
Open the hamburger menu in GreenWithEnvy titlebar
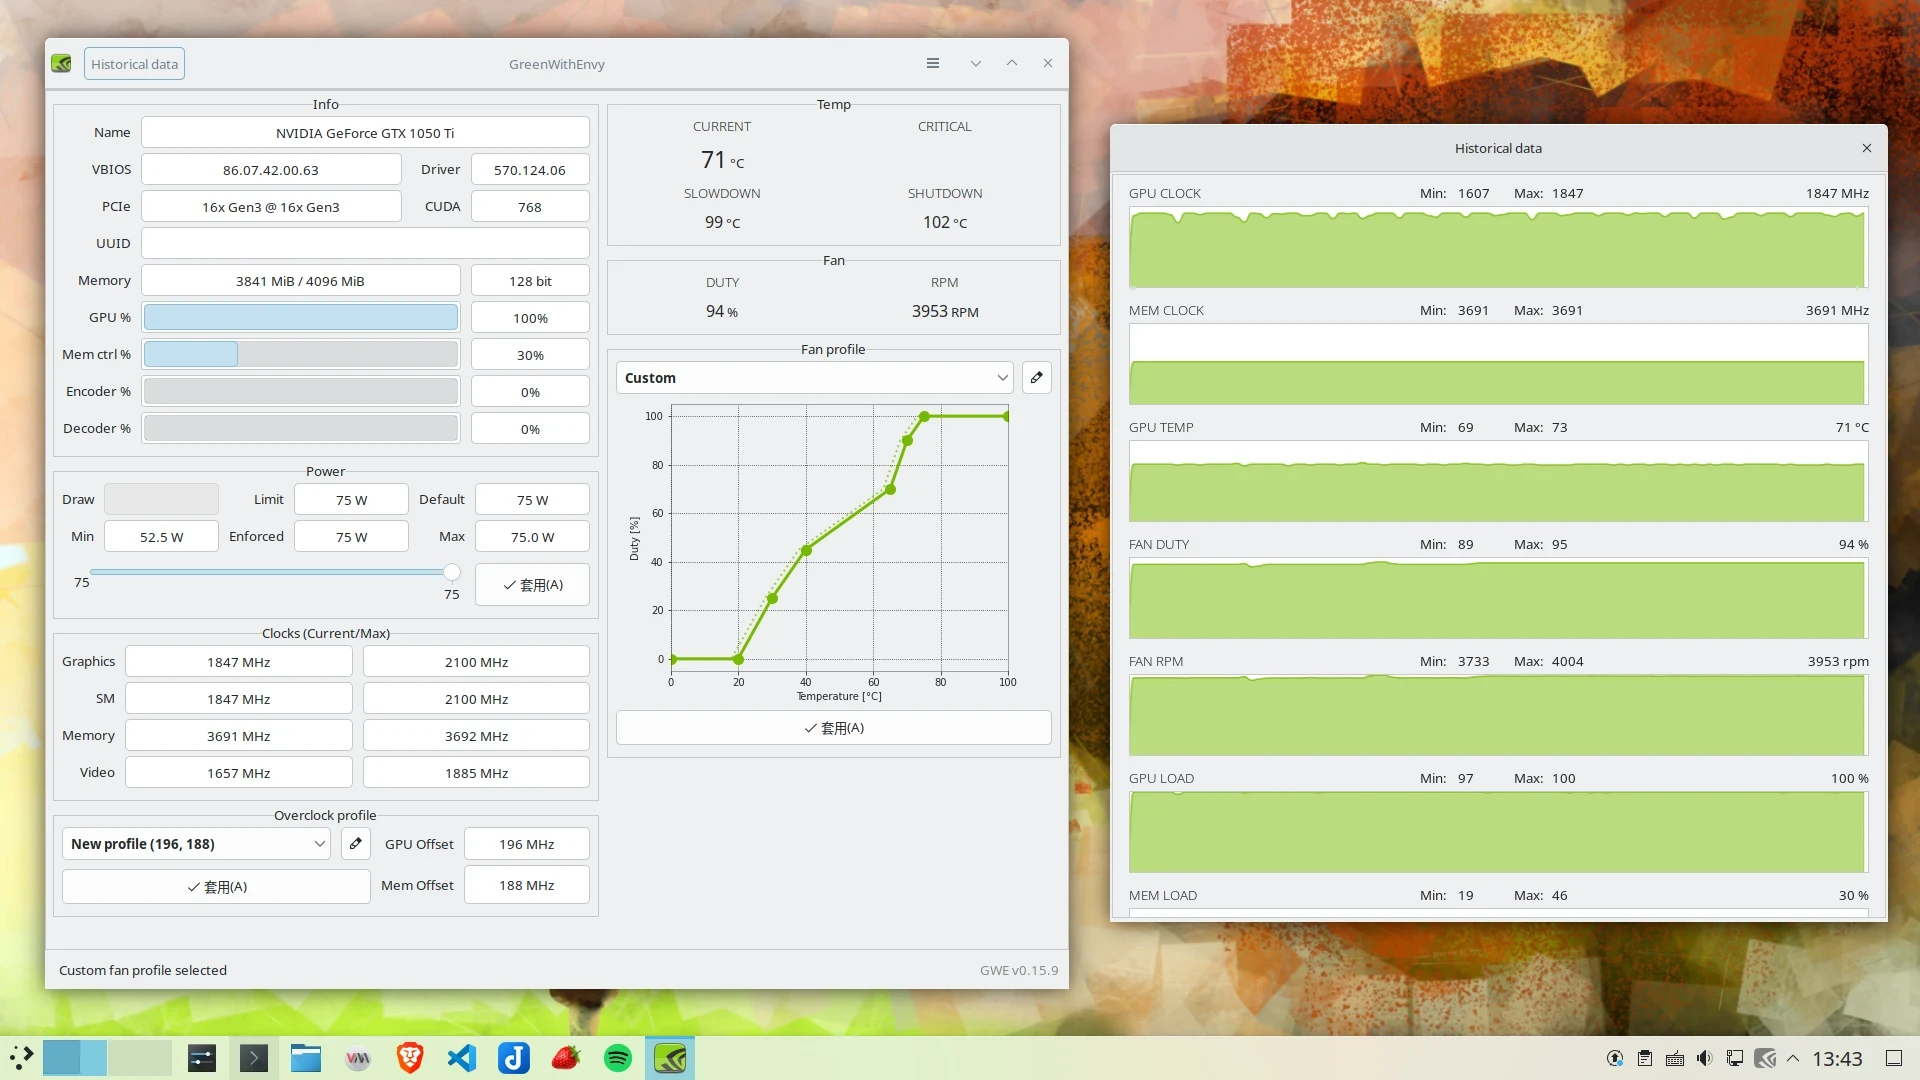click(x=932, y=63)
